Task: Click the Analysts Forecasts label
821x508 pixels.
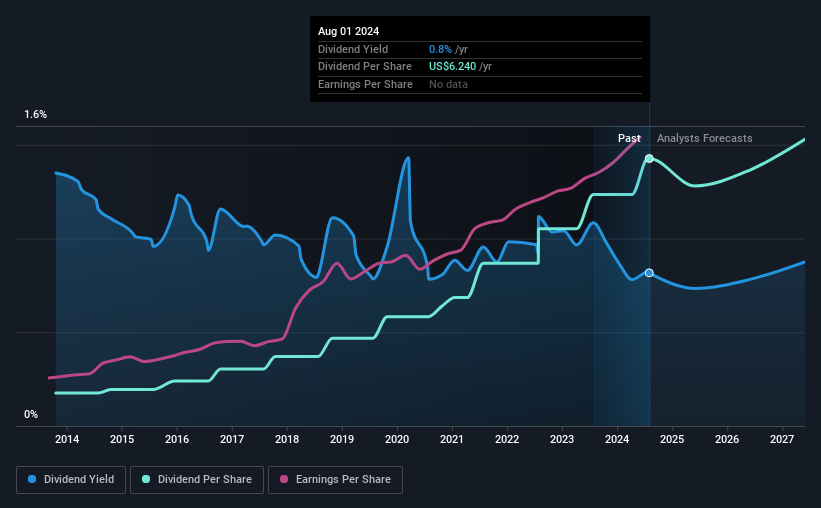Action: pos(704,138)
